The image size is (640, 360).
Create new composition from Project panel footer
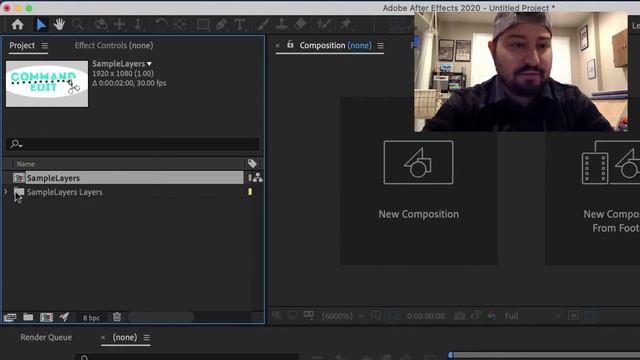click(x=47, y=317)
